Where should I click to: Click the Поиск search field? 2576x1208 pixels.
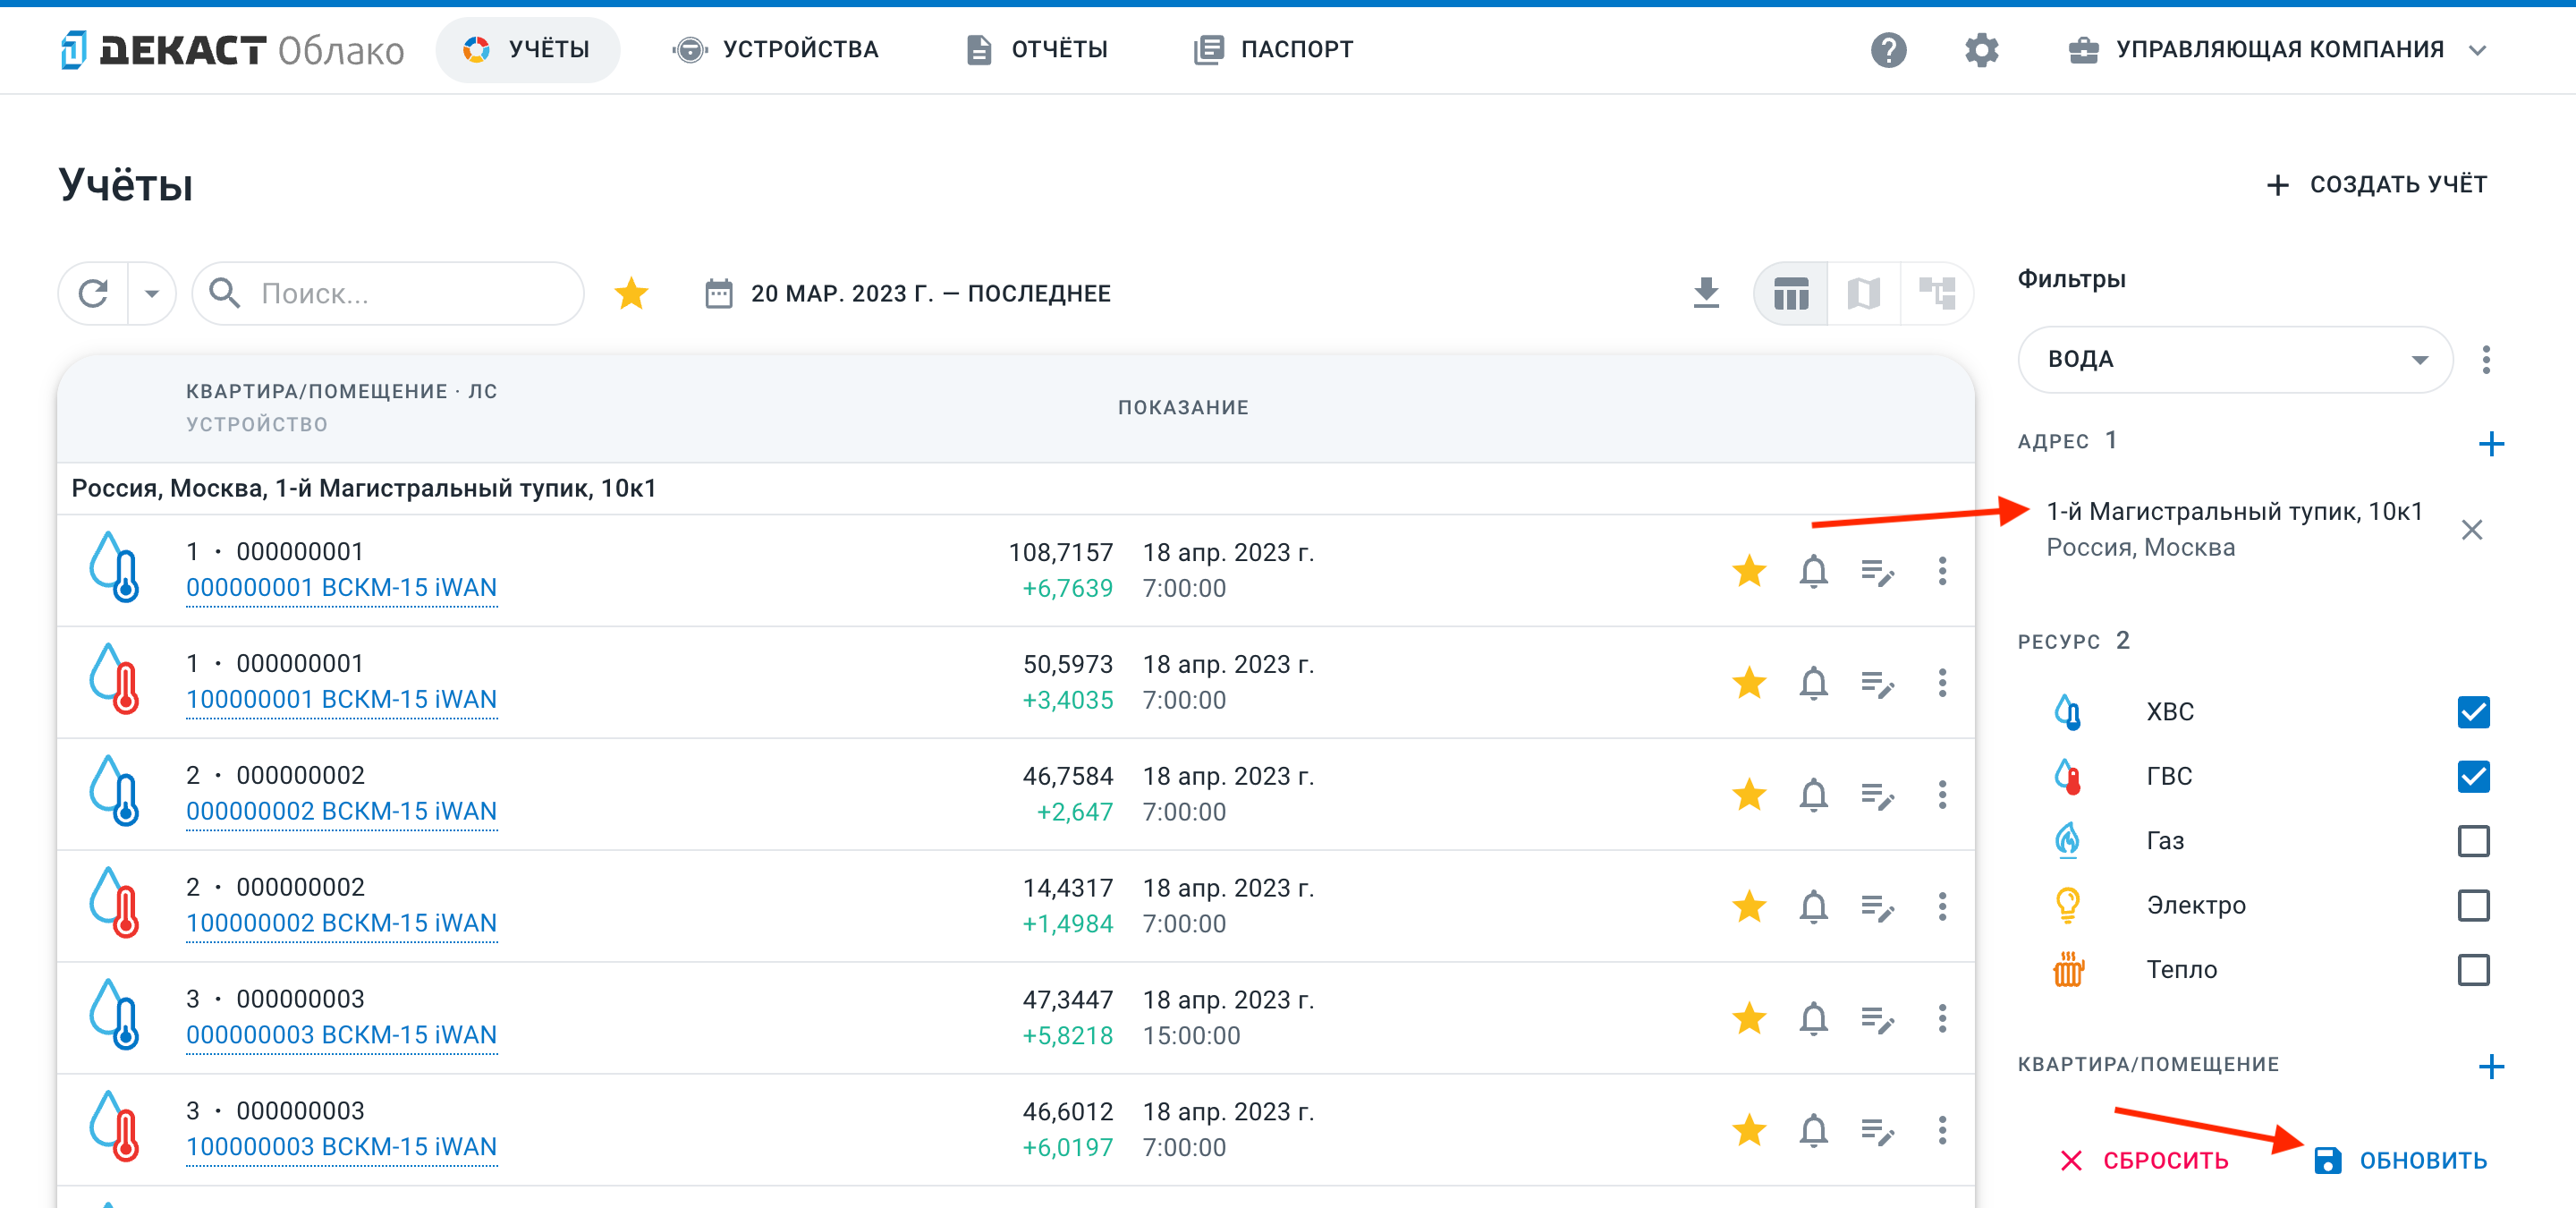(x=388, y=293)
